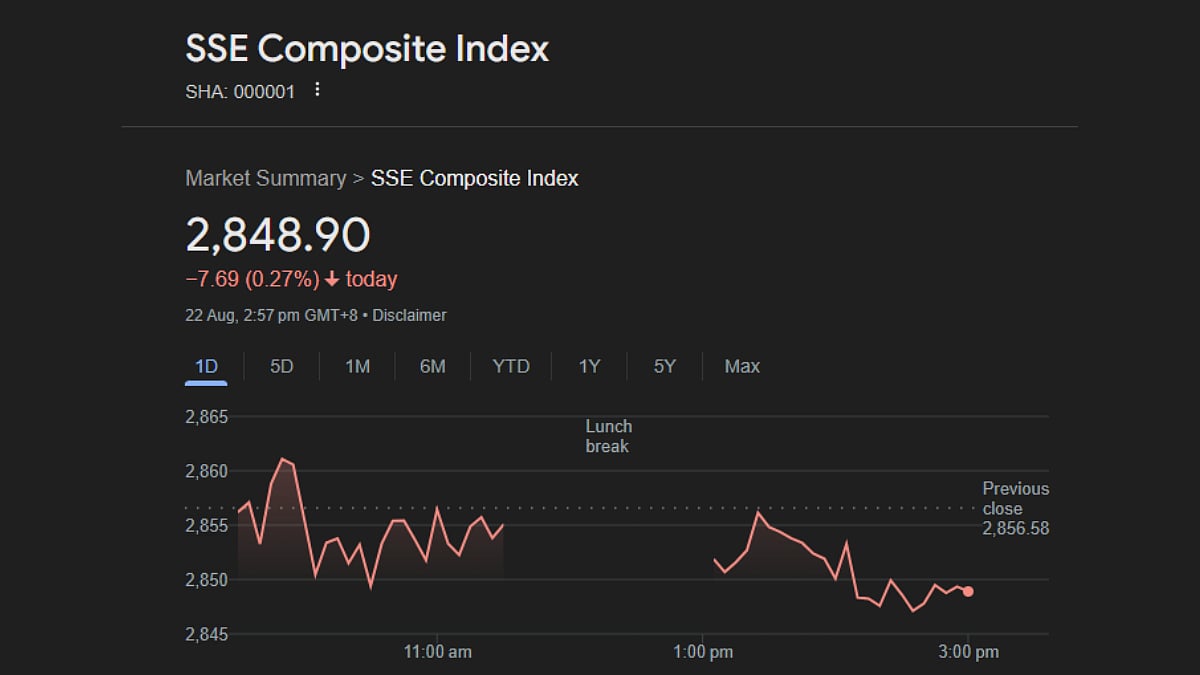This screenshot has height=675, width=1200.
Task: Click the 11:00 am time axis label
Action: [x=438, y=652]
